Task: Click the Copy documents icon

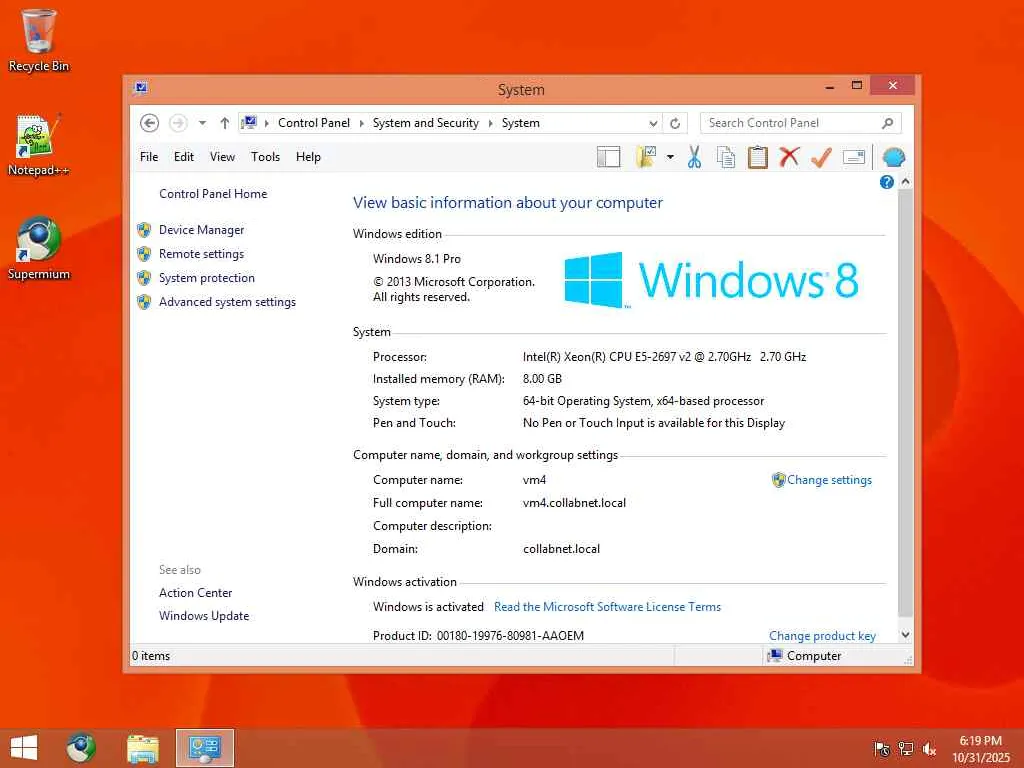Action: [726, 157]
